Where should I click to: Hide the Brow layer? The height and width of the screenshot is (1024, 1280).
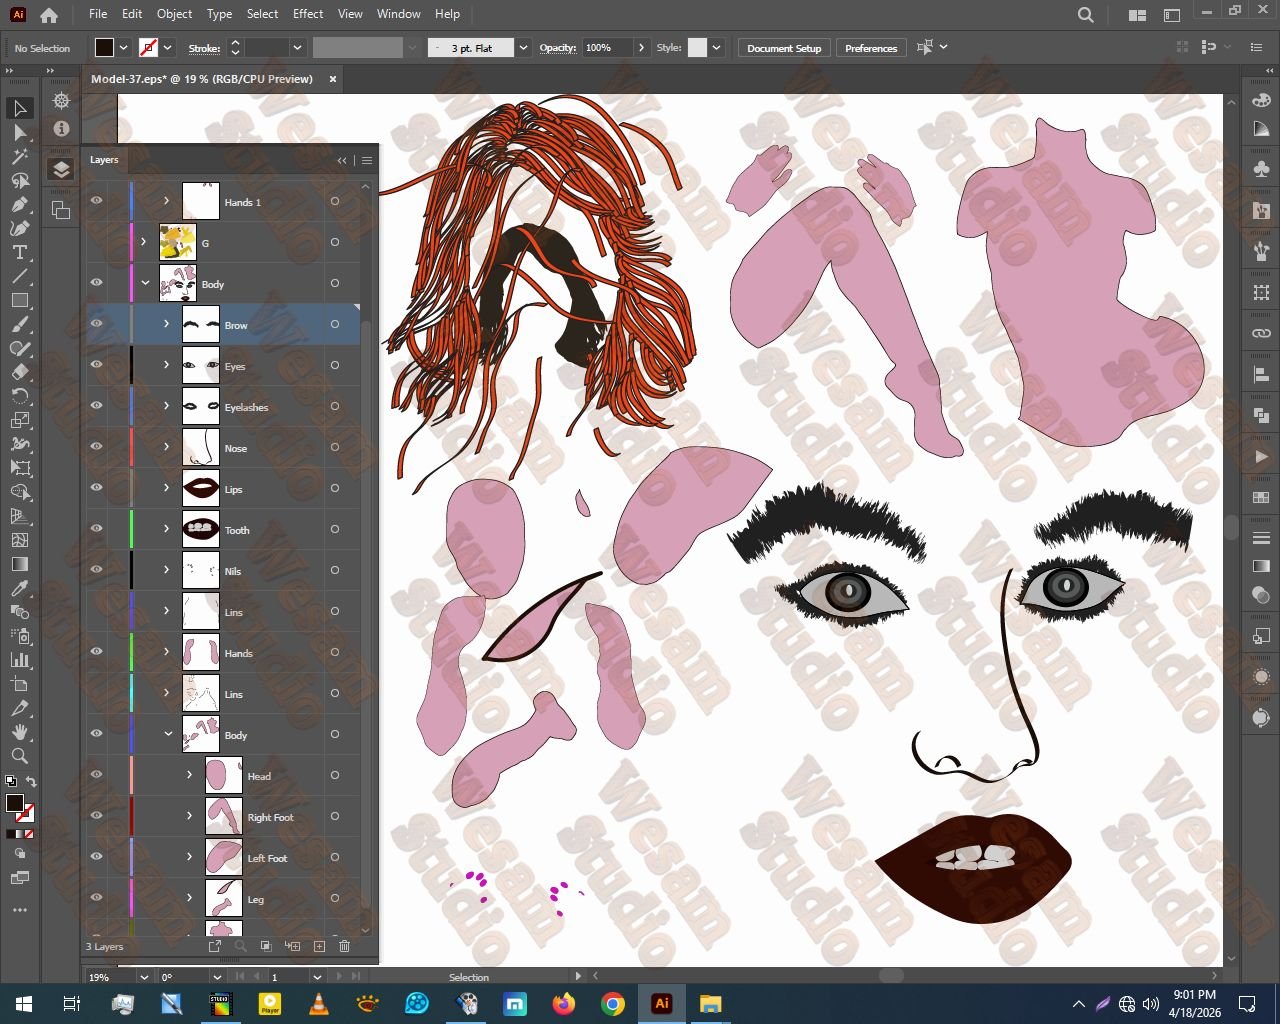[96, 324]
